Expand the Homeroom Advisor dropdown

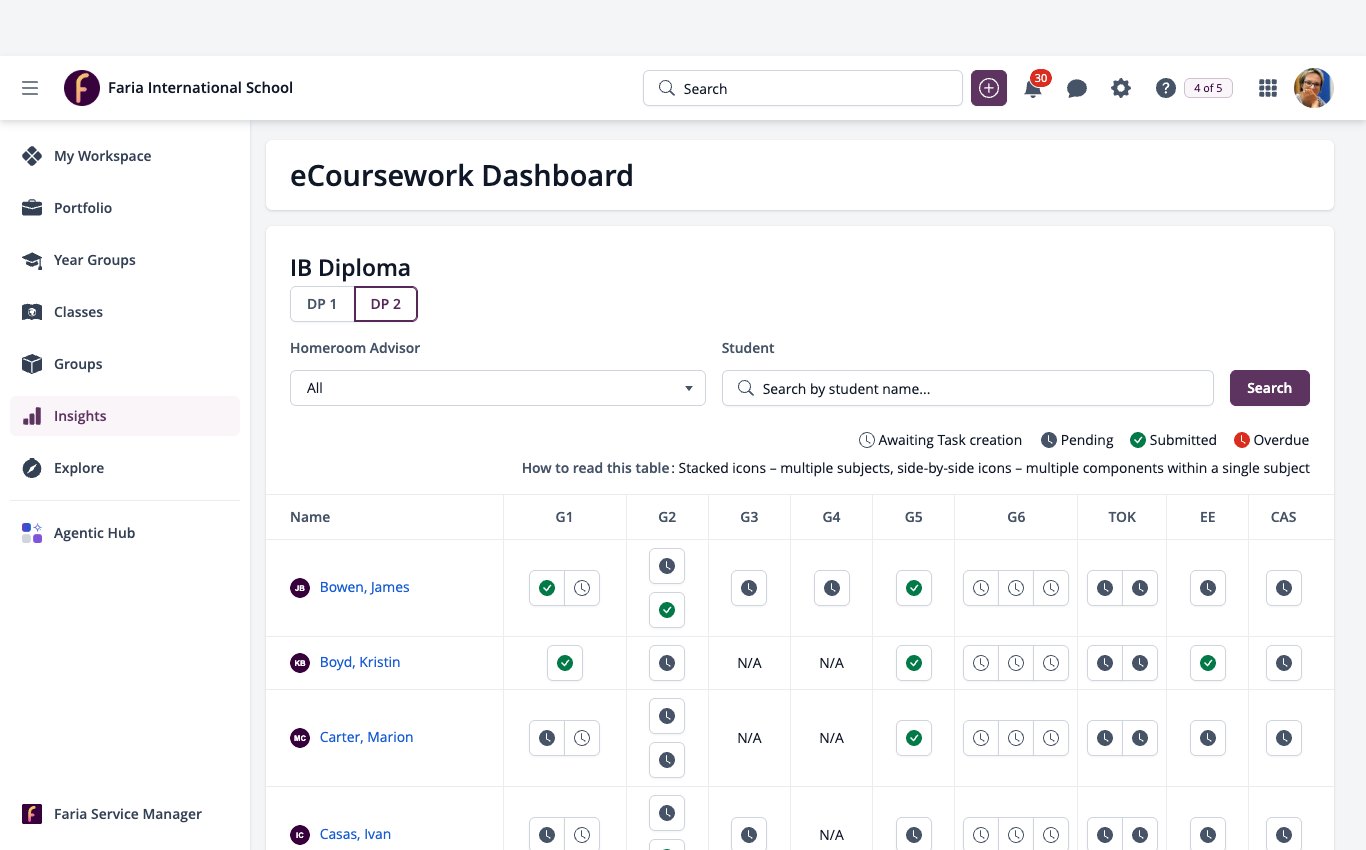498,388
